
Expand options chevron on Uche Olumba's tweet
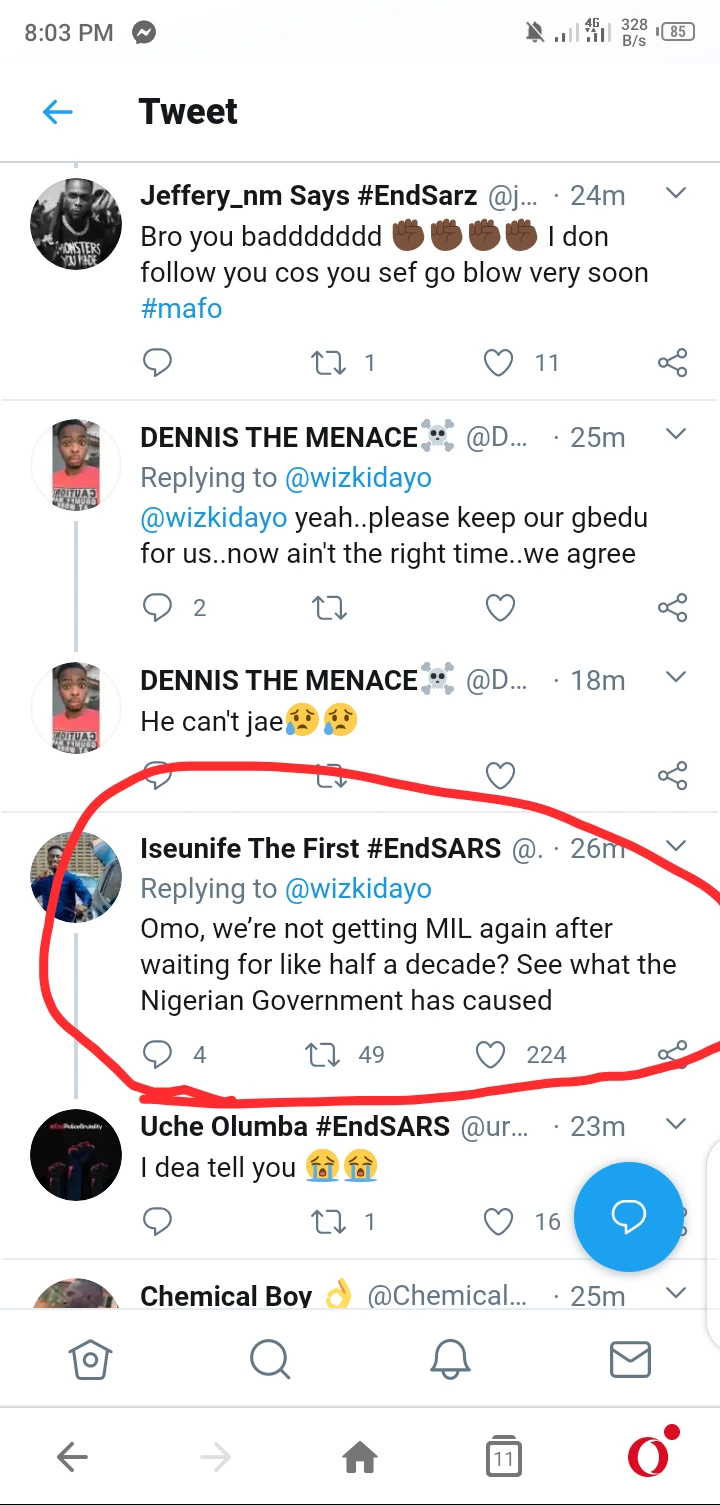(677, 1124)
